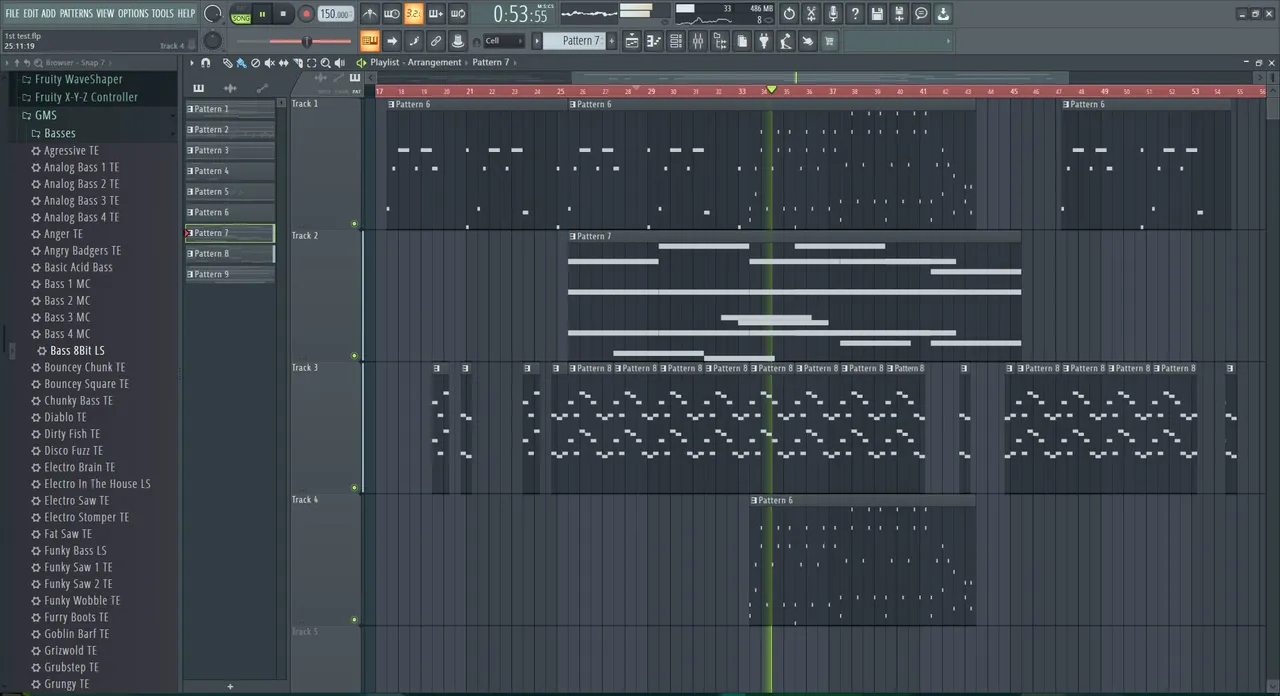The image size is (1280, 696).
Task: Select the Draw pencil tool in Playlist
Action: (227, 63)
